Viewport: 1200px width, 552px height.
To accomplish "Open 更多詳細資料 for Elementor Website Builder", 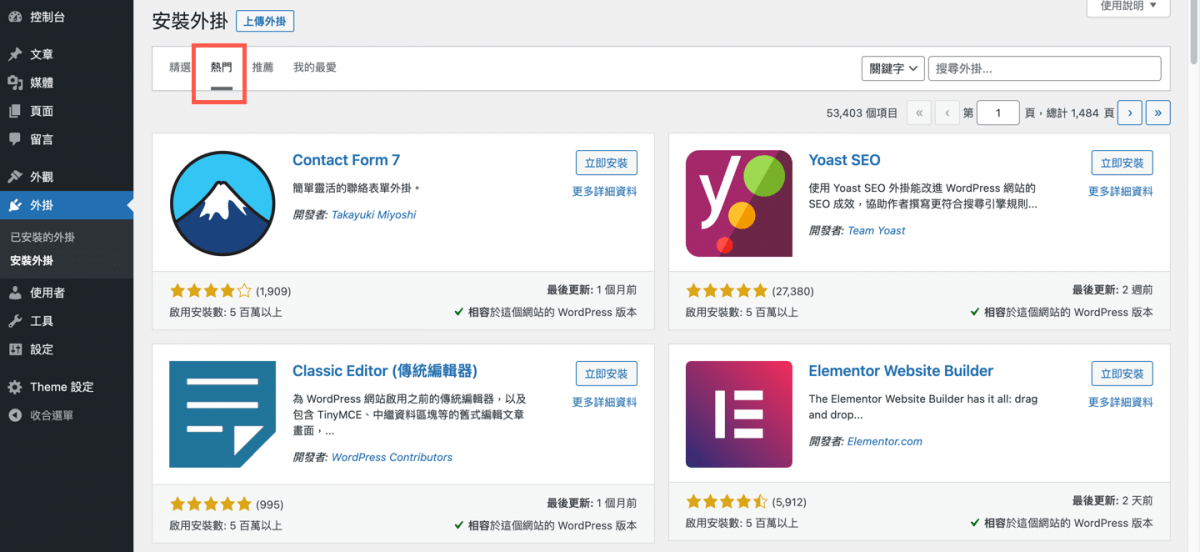I will pos(1120,402).
